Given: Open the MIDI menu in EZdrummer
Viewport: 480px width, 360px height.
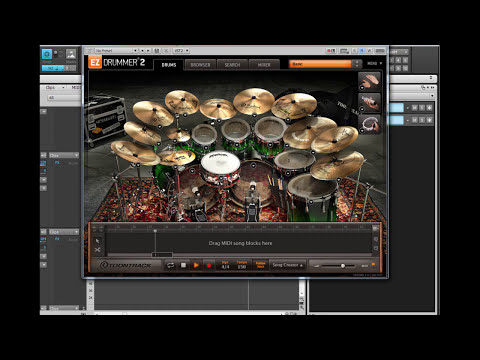Looking at the screenshot, I should pyautogui.click(x=375, y=63).
